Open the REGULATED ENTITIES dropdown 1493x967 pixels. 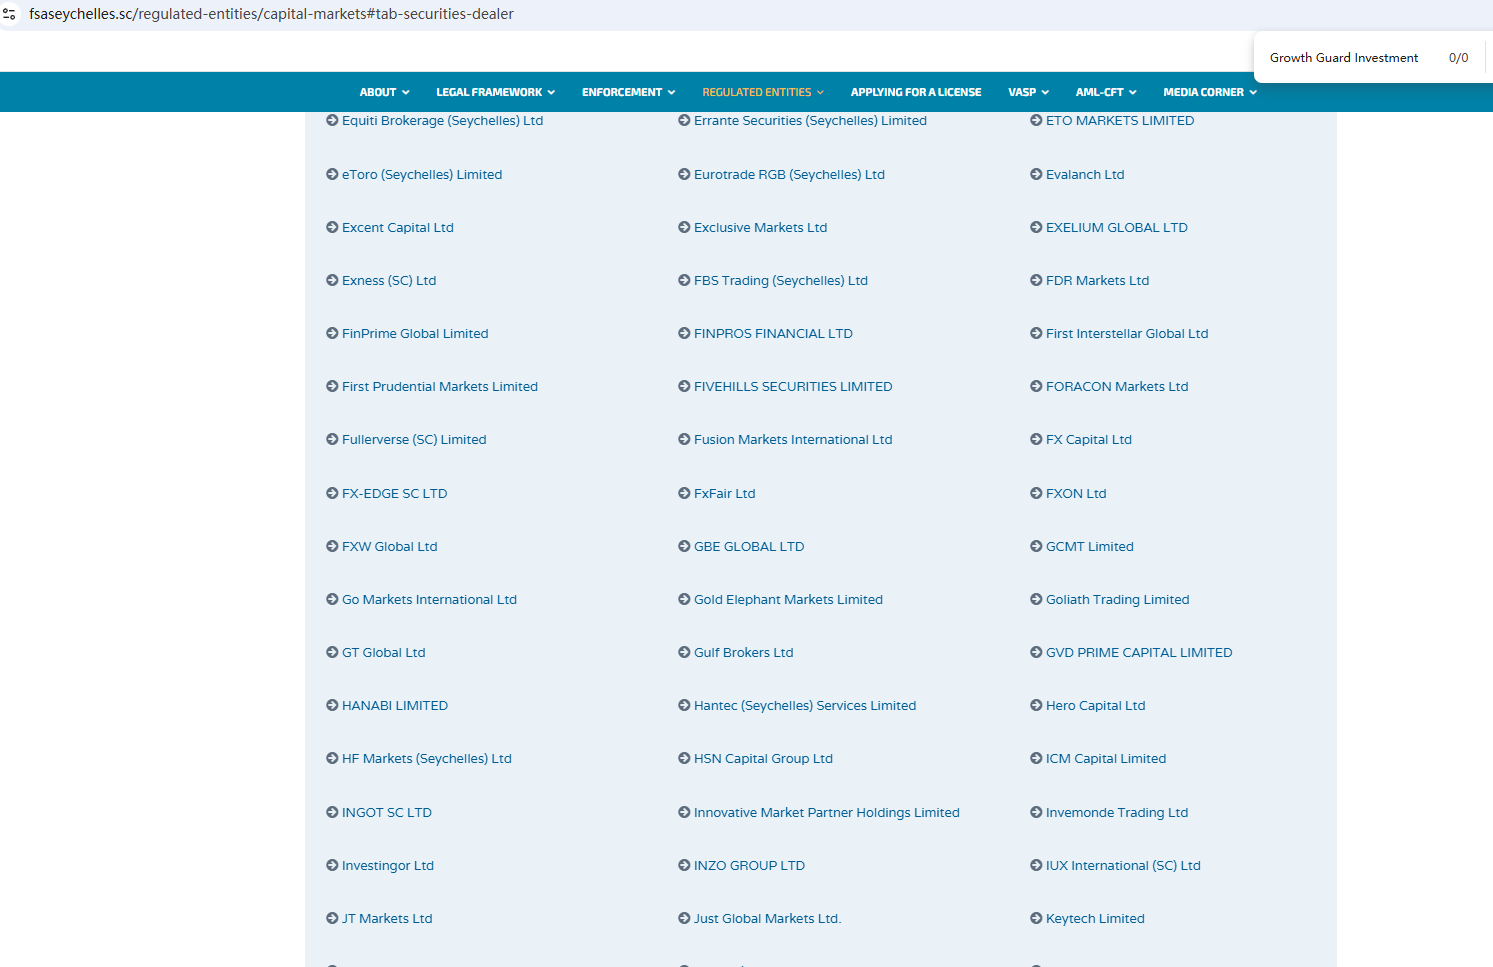pyautogui.click(x=764, y=92)
